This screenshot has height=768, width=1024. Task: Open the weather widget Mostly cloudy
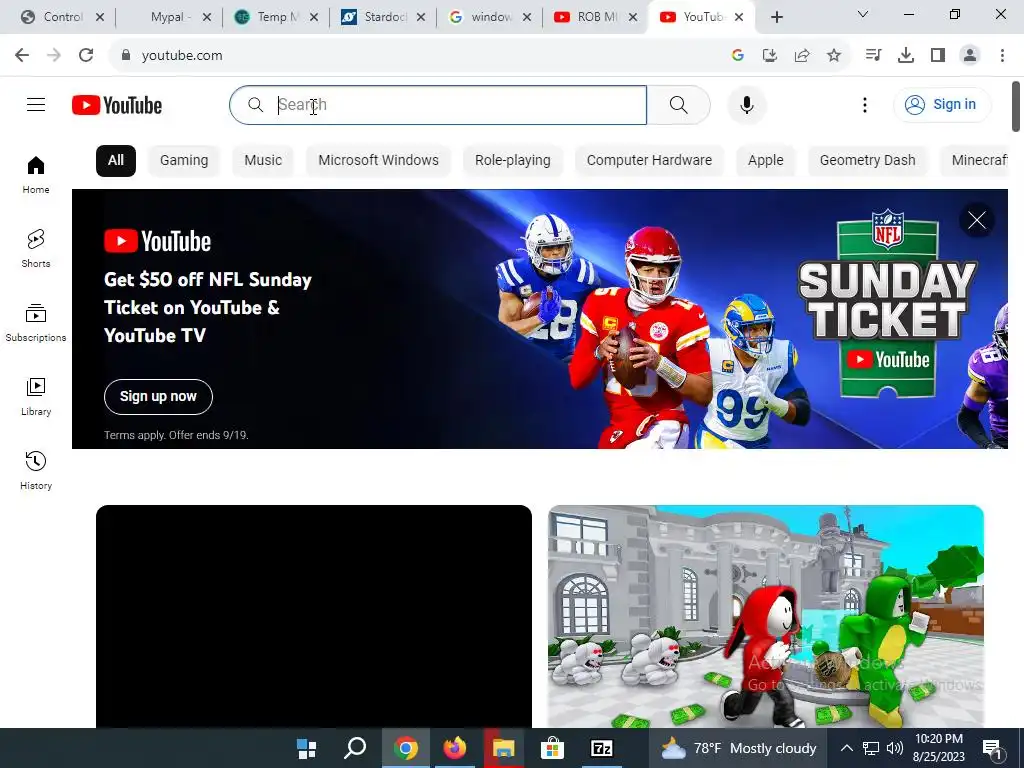738,748
